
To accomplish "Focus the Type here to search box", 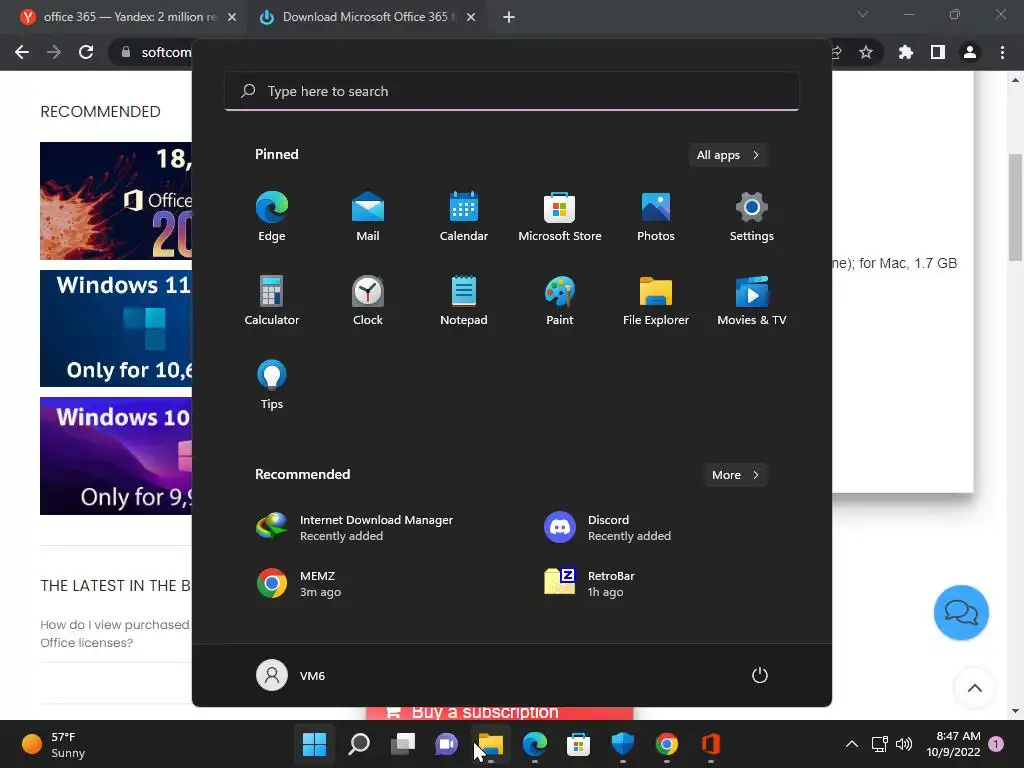I will coord(512,91).
